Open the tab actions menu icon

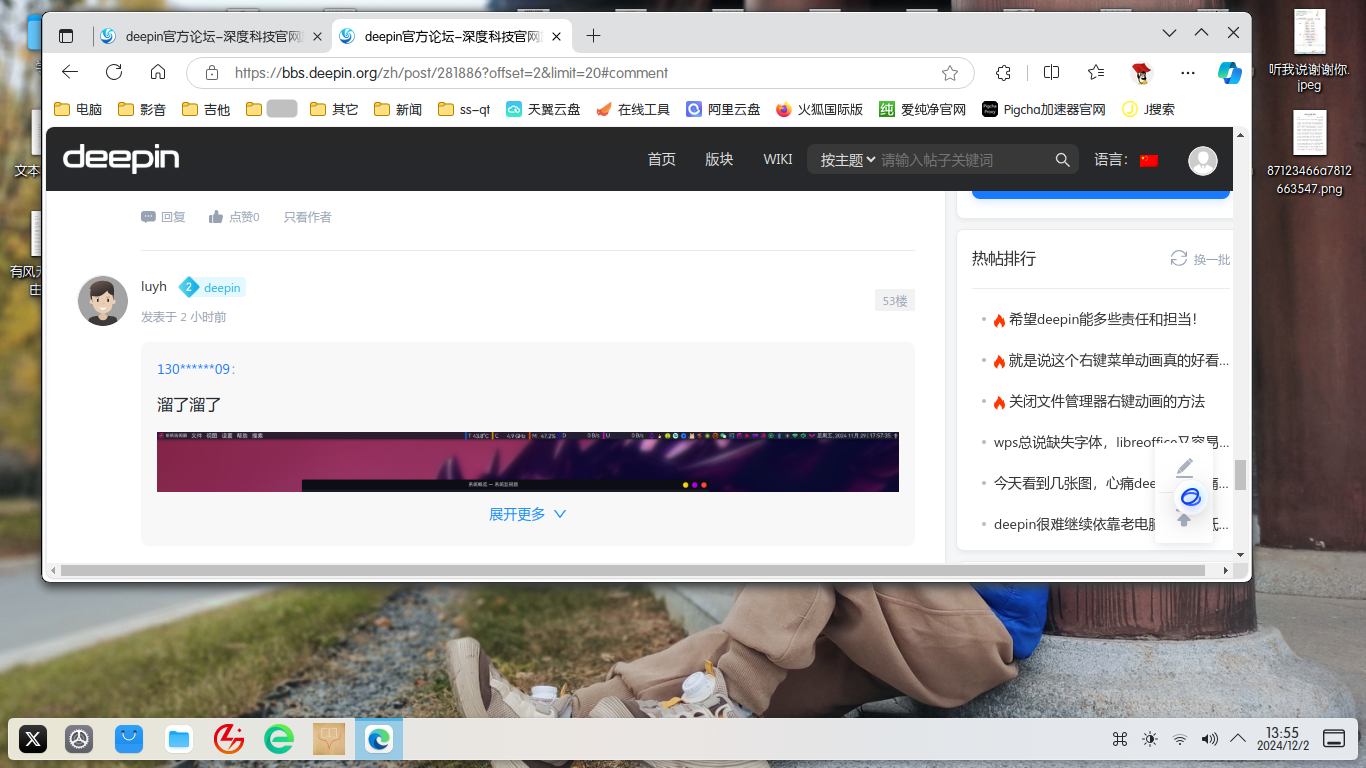coord(66,36)
